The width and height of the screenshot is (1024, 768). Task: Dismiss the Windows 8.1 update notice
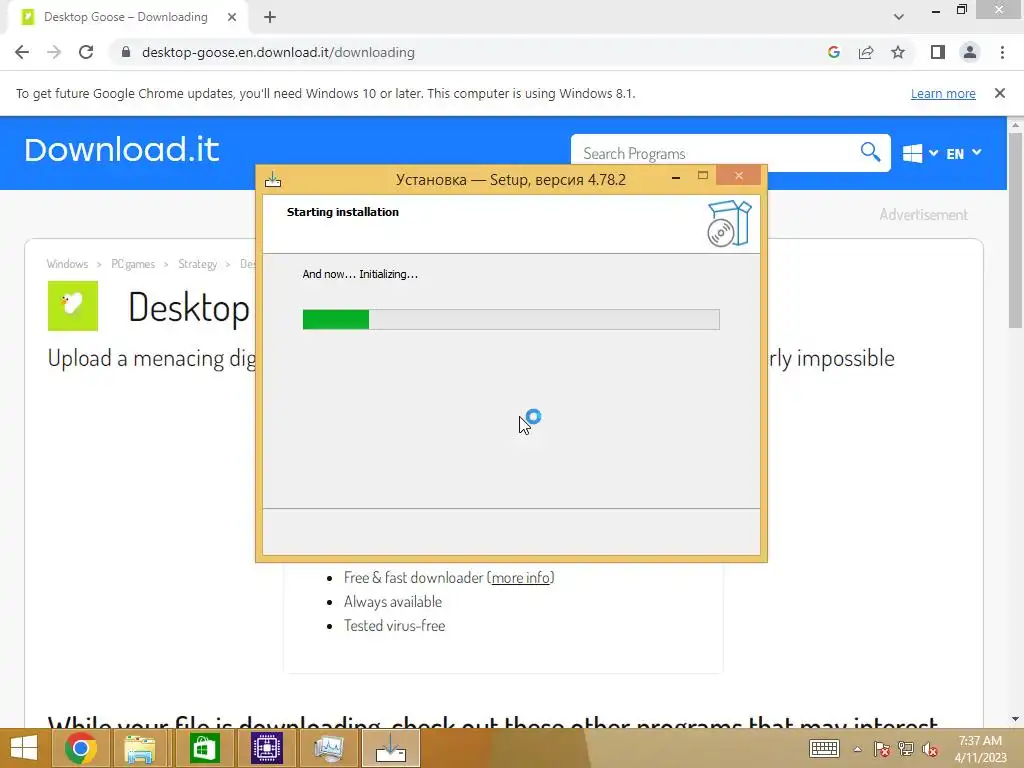tap(1000, 93)
